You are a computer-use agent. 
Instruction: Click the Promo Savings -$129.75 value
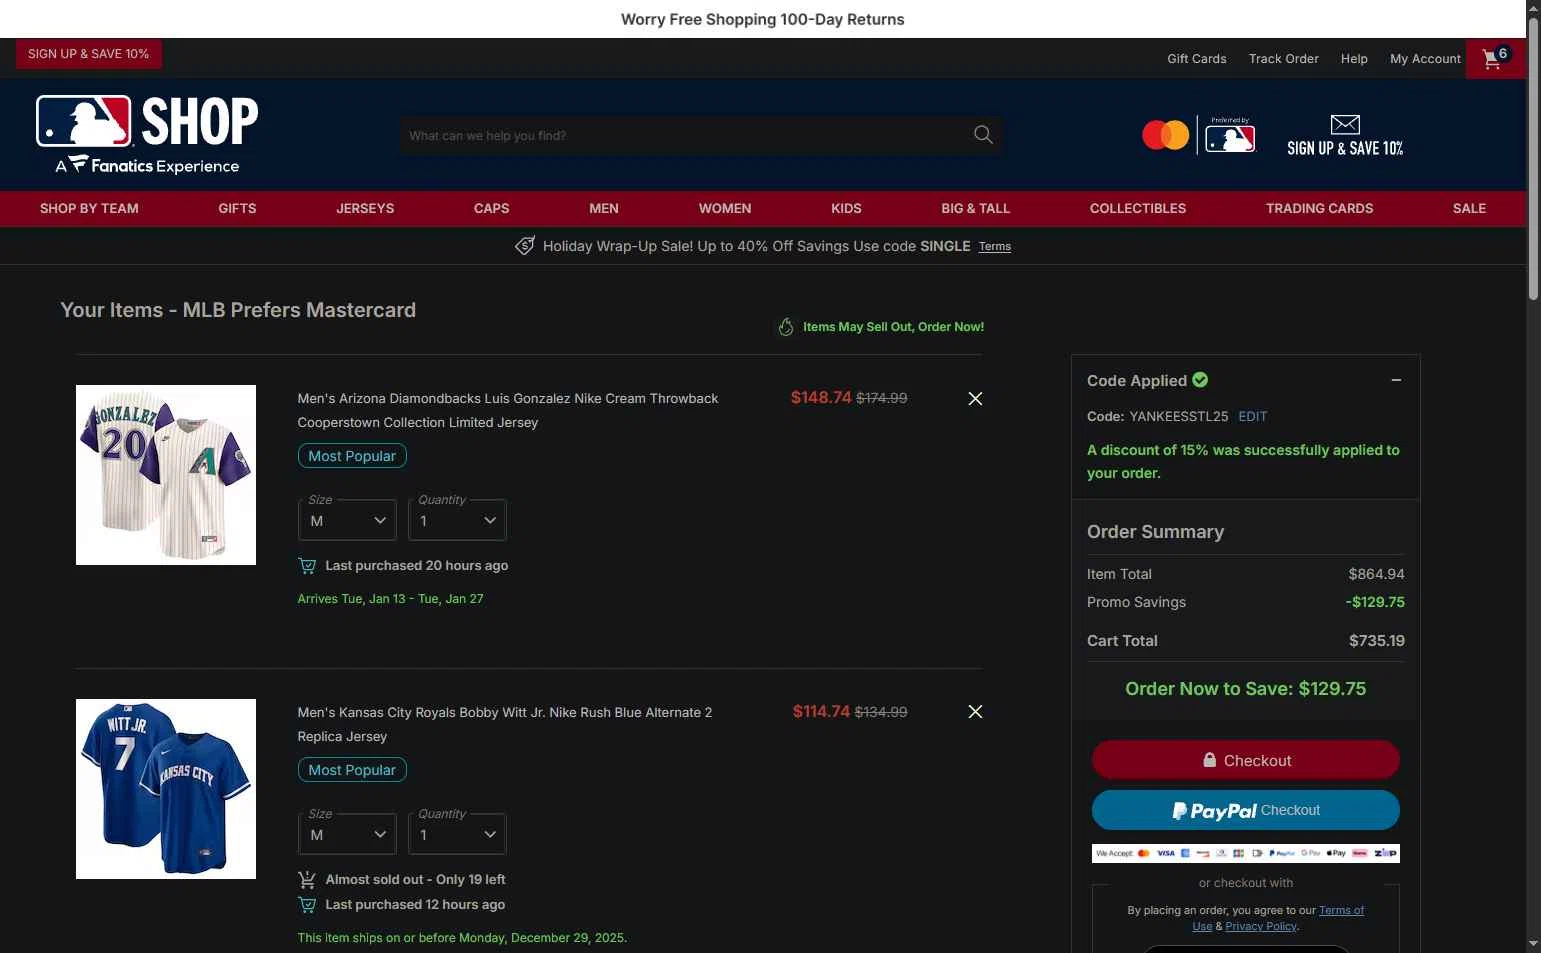tap(1375, 602)
